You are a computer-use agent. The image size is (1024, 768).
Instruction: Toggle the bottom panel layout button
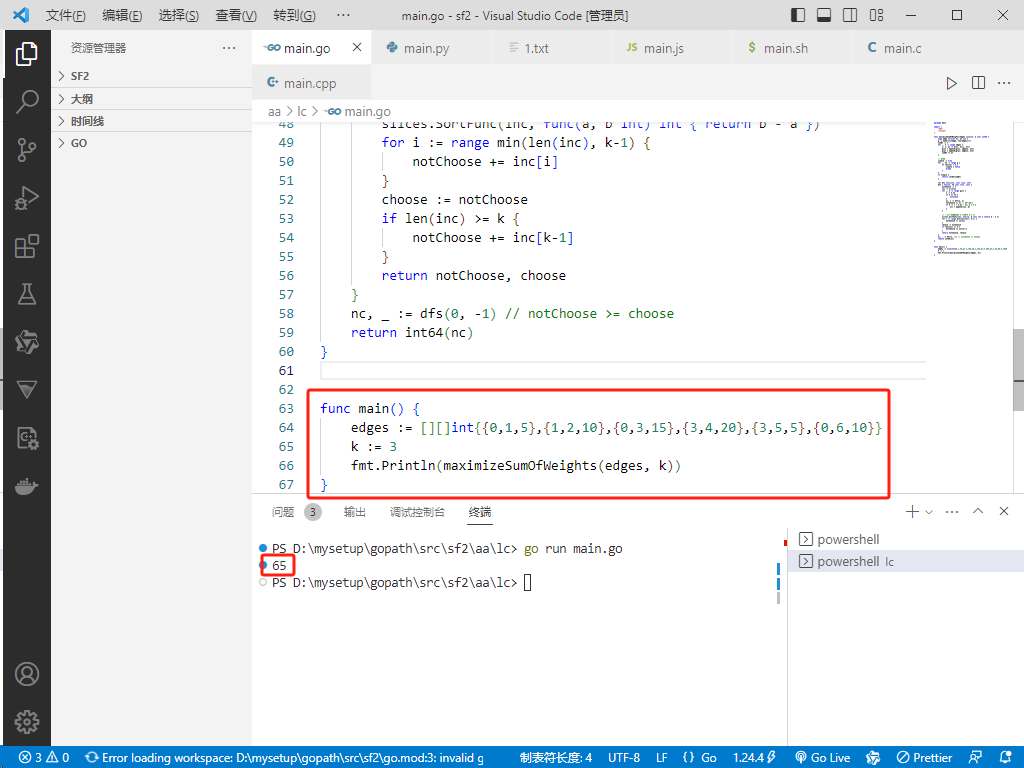(824, 15)
